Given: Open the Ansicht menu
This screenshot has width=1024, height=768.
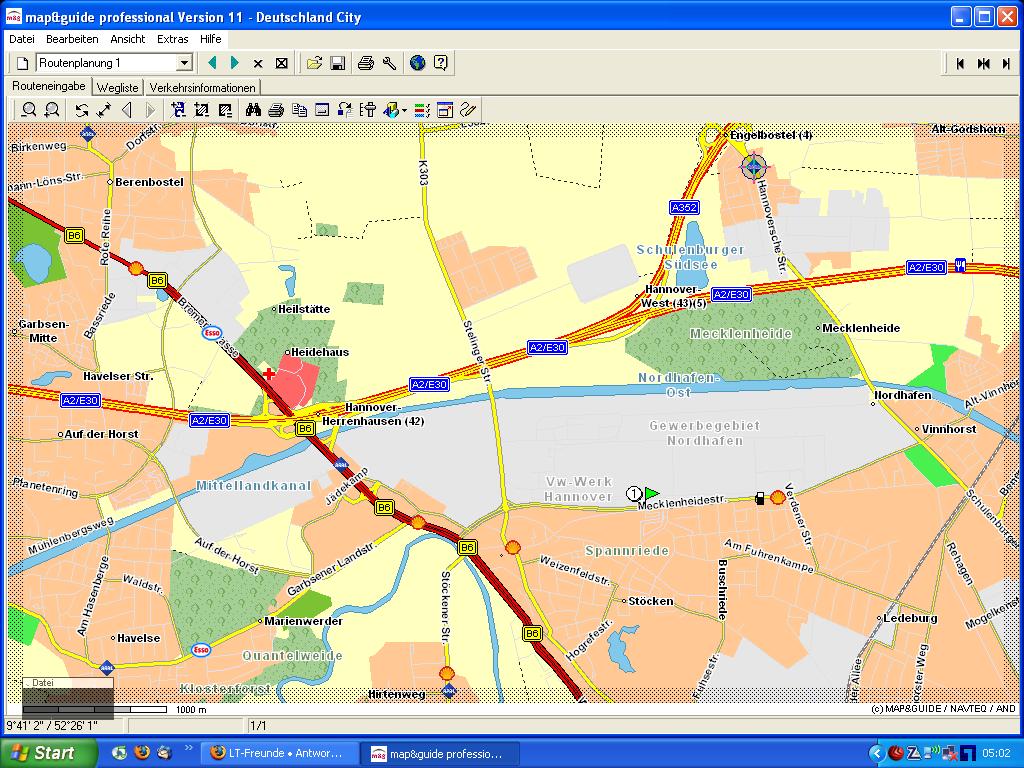Looking at the screenshot, I should 128,39.
